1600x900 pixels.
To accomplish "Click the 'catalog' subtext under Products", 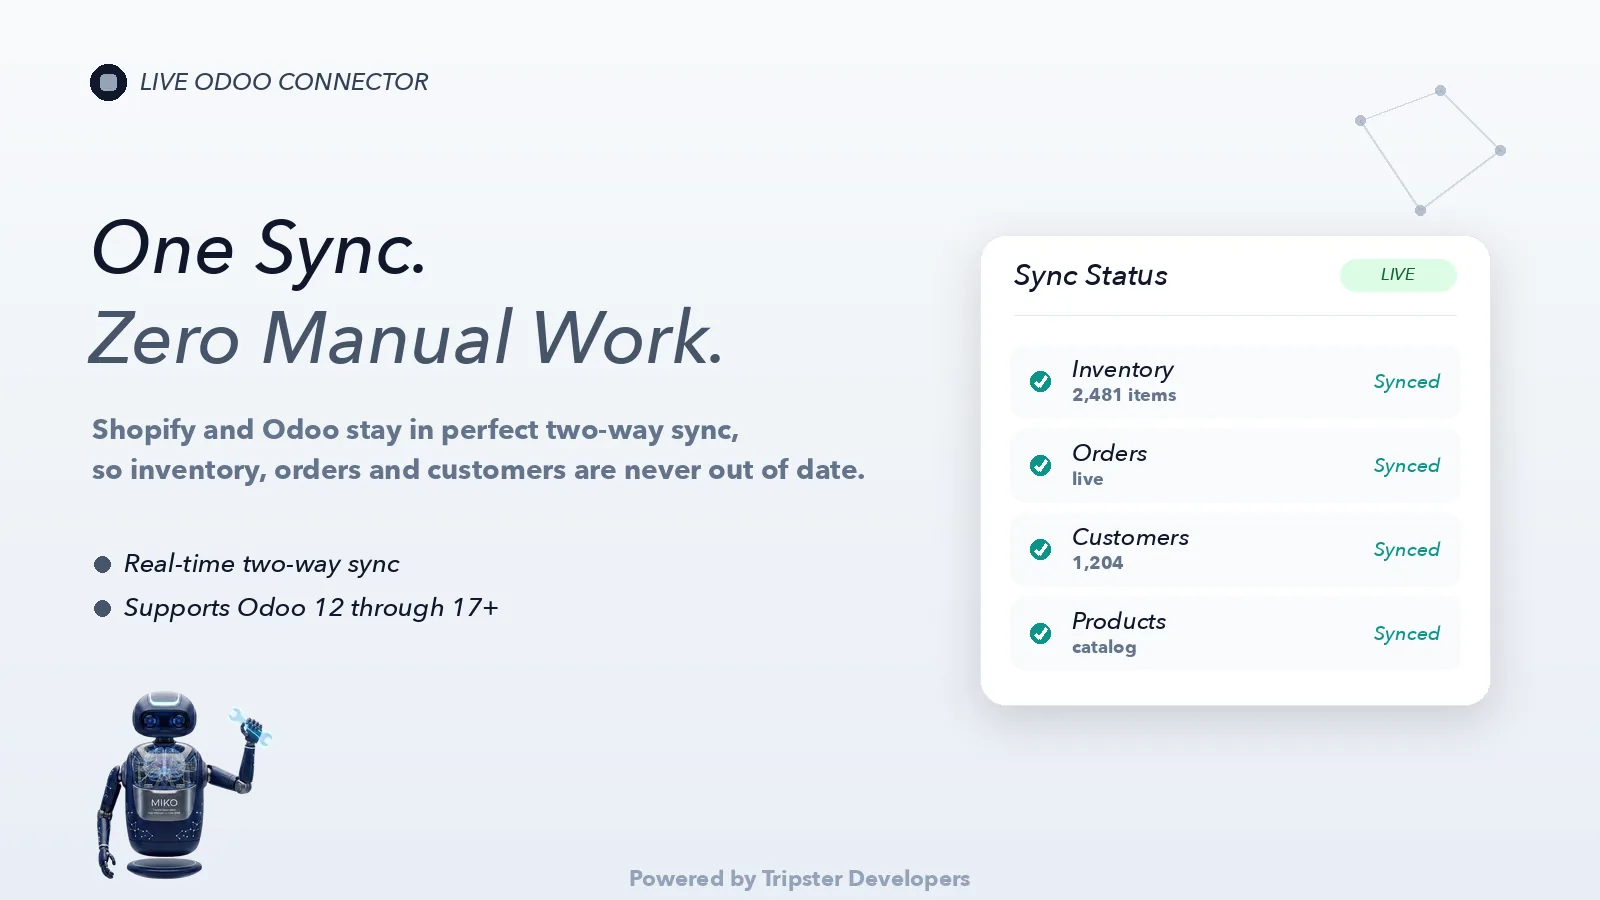I will 1104,647.
